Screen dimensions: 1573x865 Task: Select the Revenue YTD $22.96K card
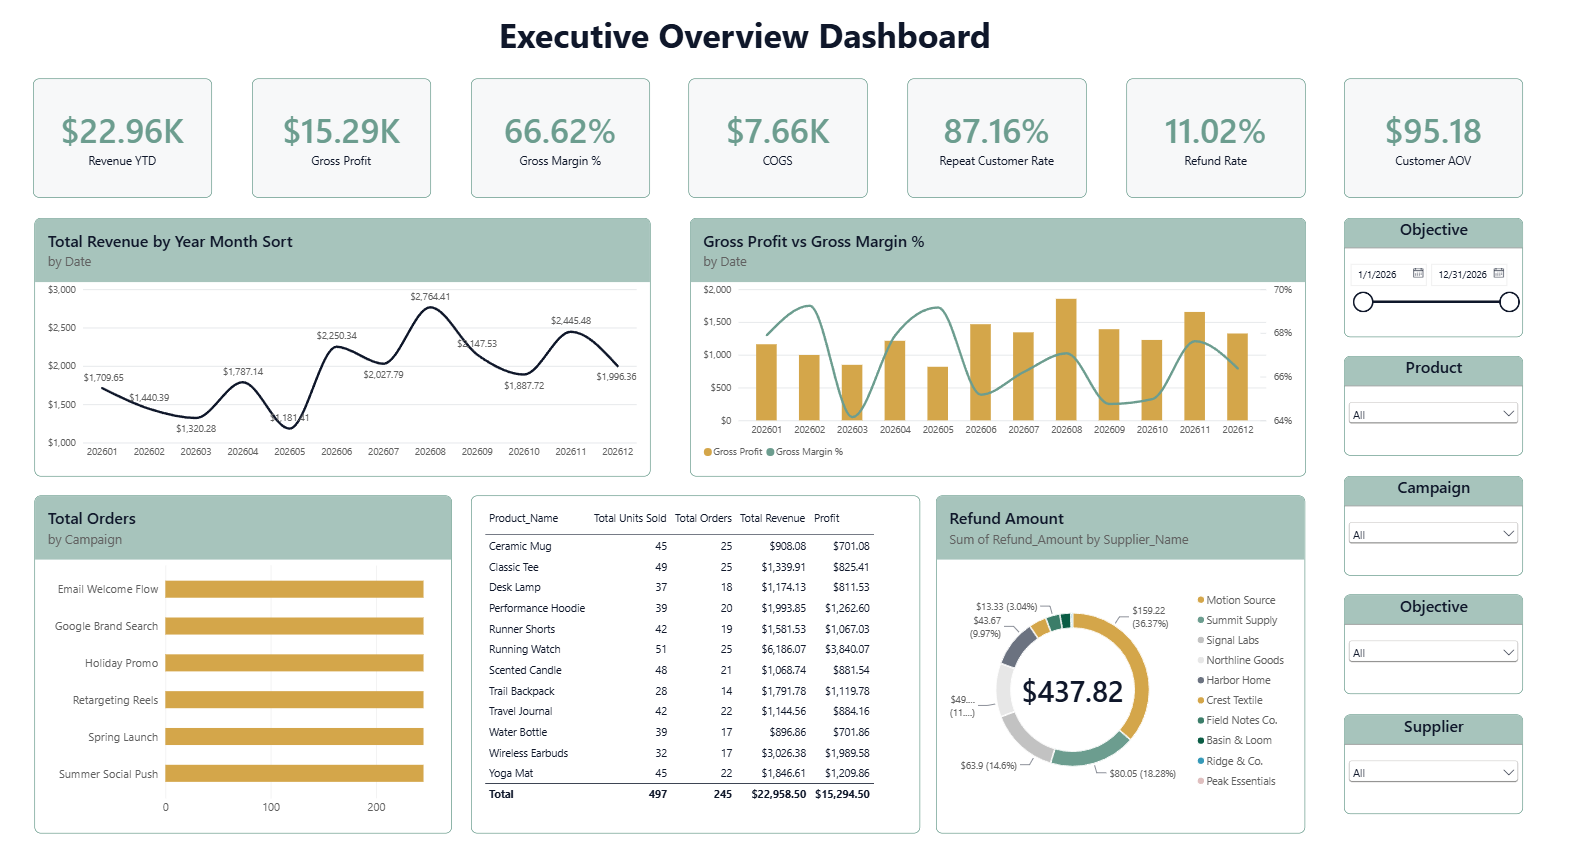click(x=123, y=138)
